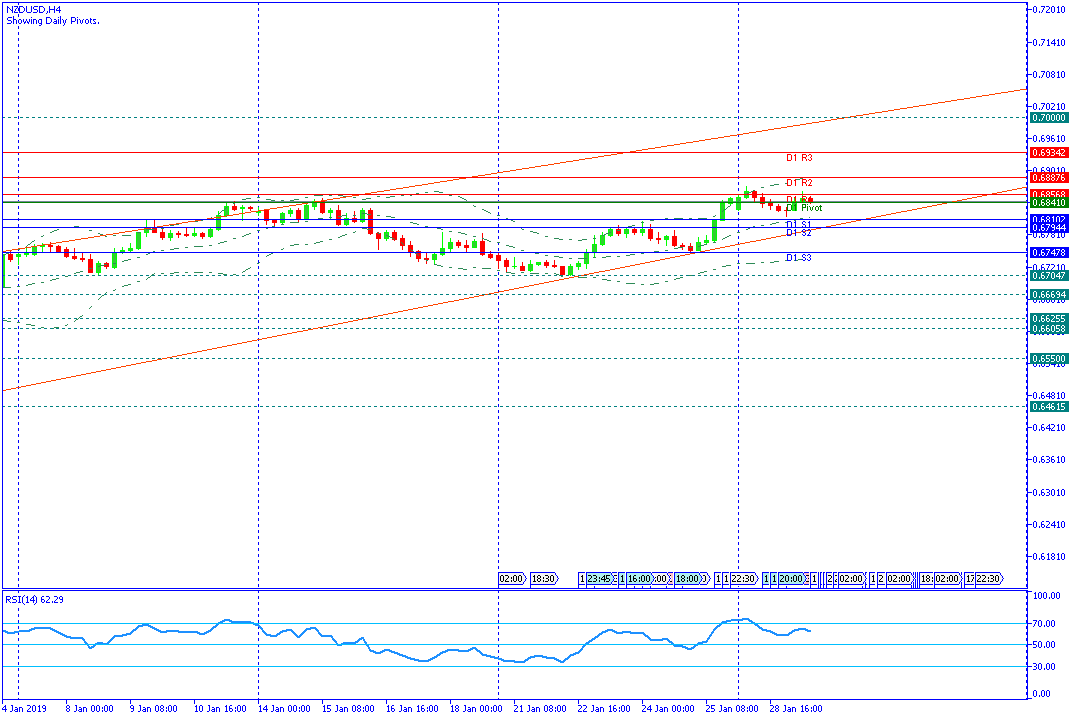
Task: Click the D1 Pivot label
Action: point(804,207)
